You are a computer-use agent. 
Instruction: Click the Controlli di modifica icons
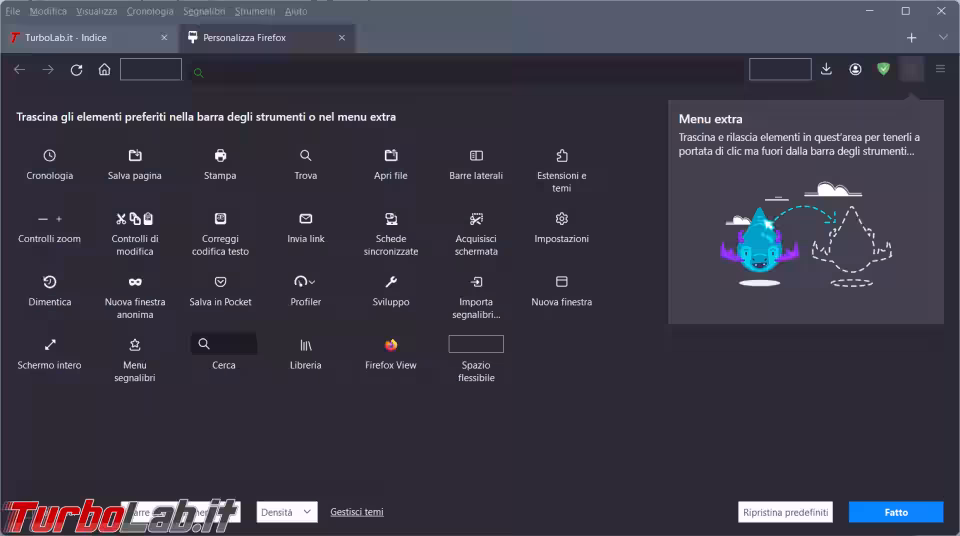click(135, 219)
